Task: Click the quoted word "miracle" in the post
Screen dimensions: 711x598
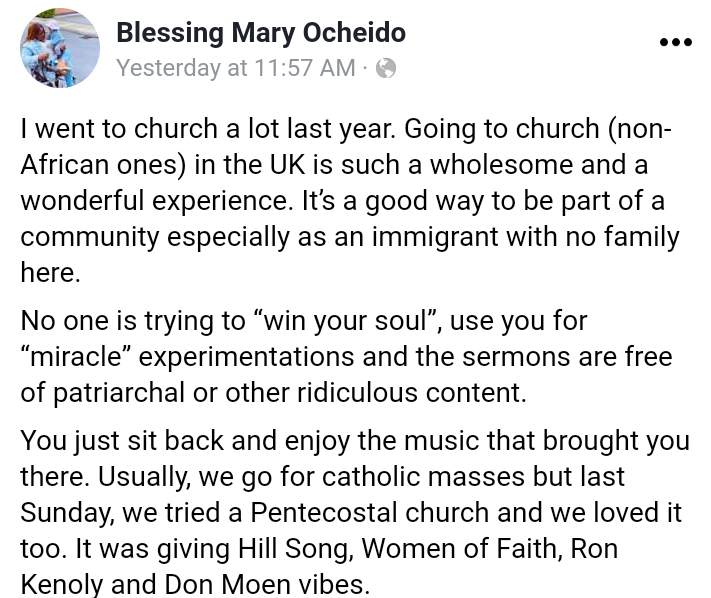Action: 86,357
